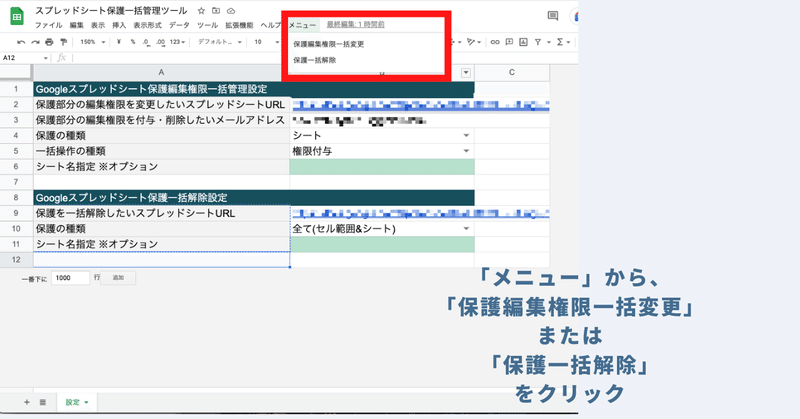
Task: Move document to folder icon
Action: coord(216,11)
